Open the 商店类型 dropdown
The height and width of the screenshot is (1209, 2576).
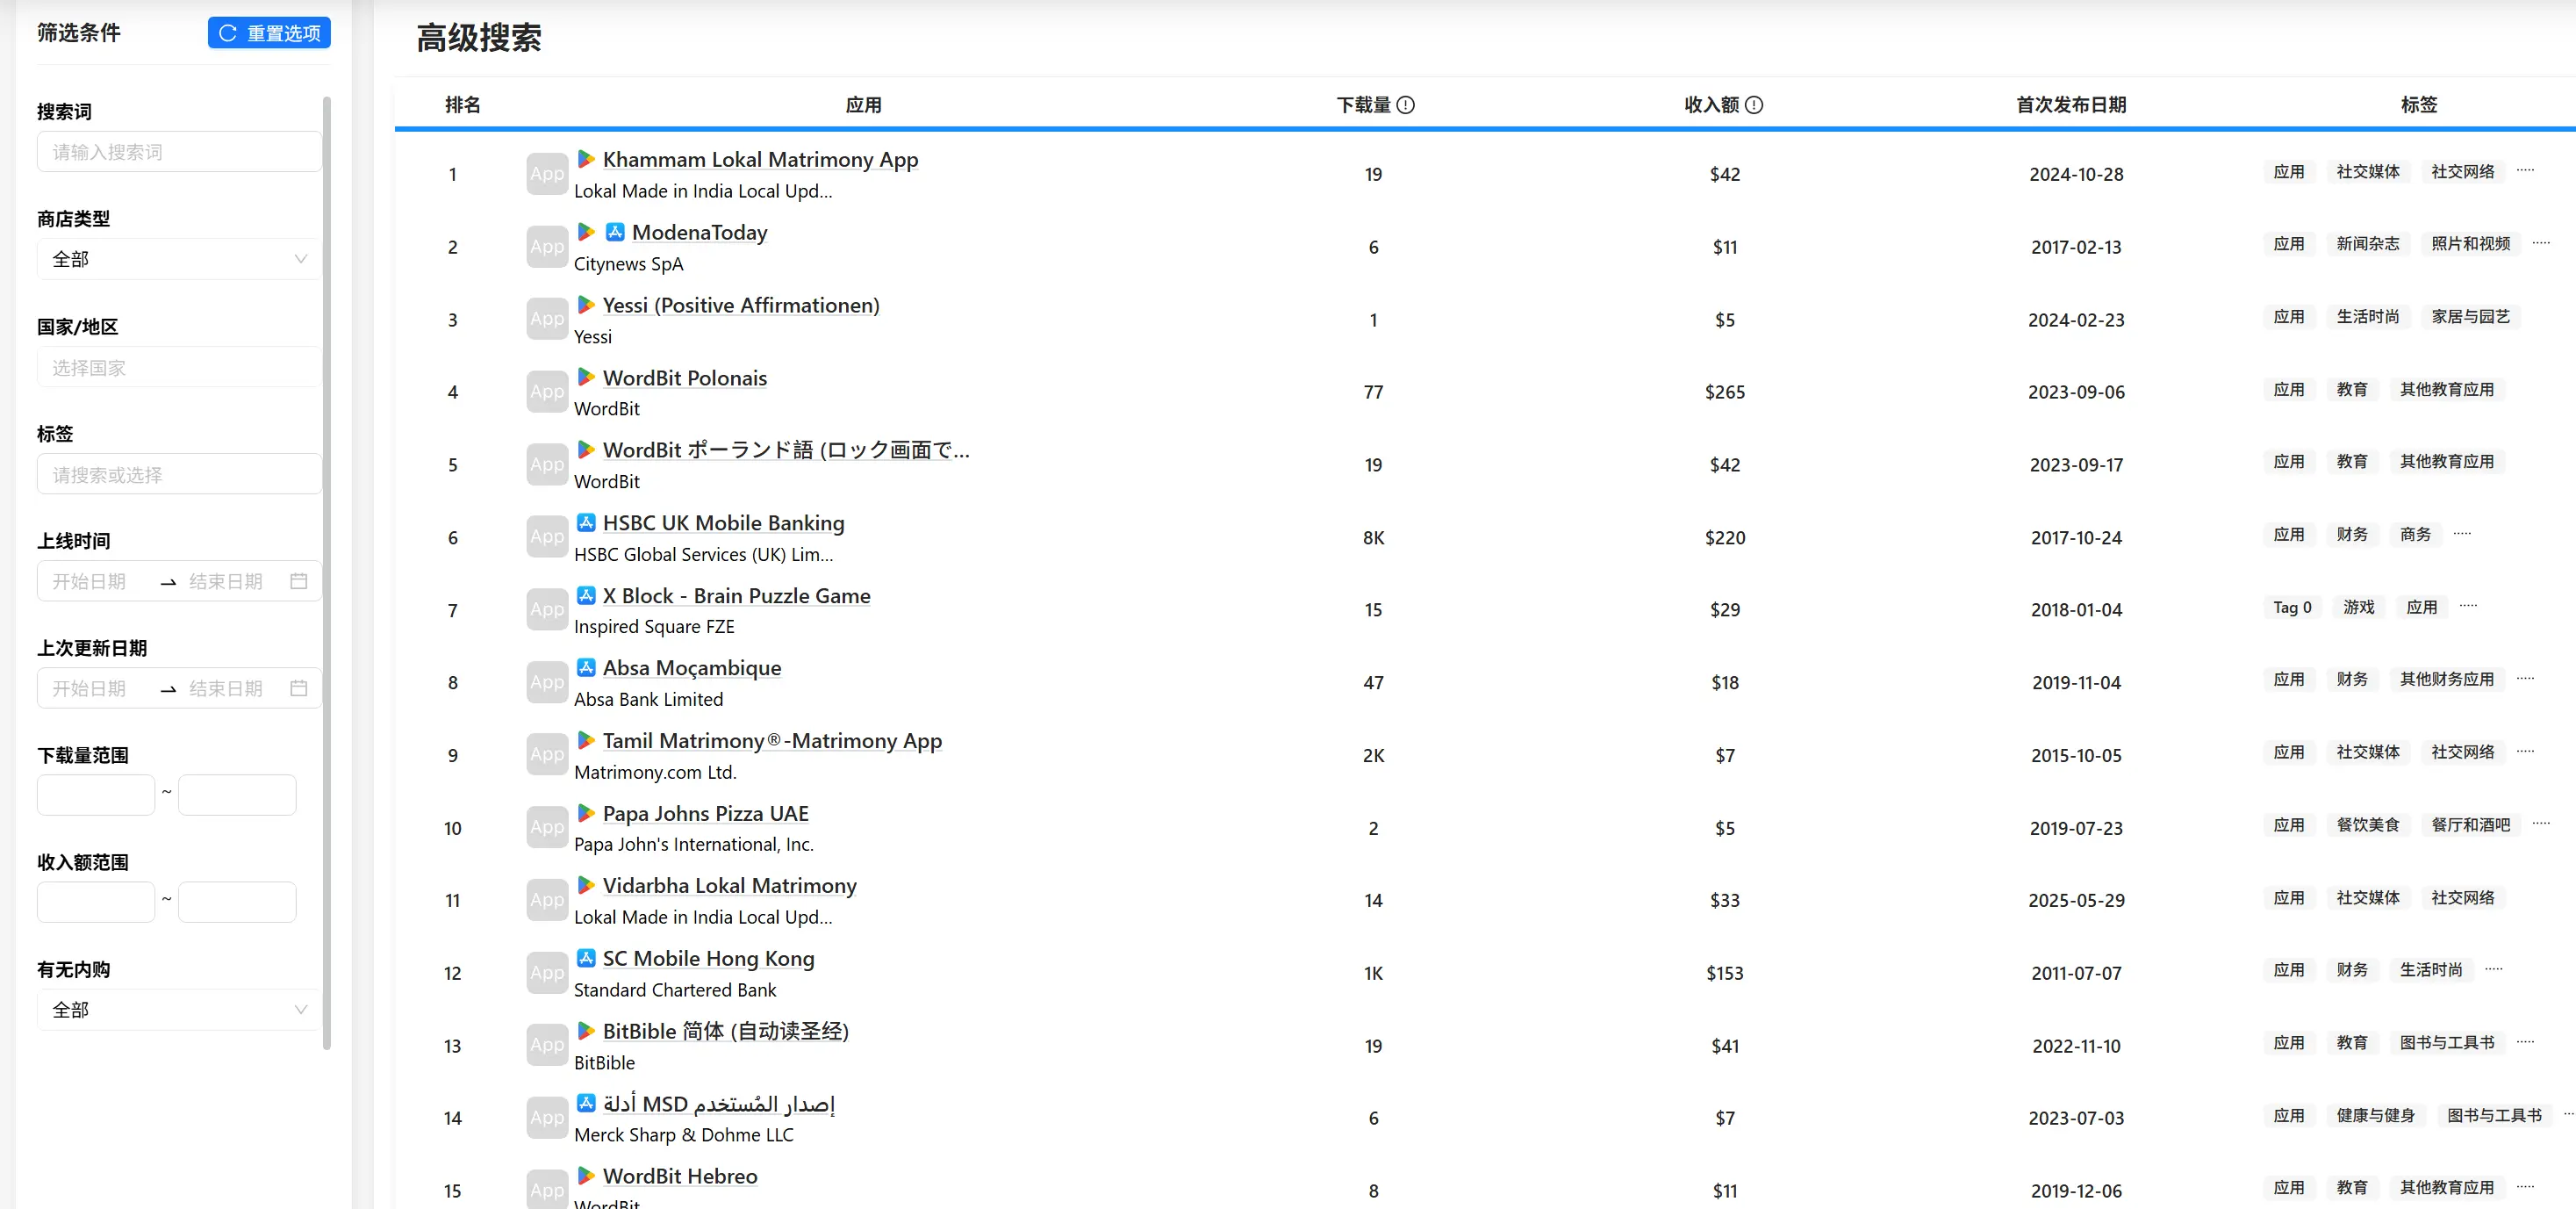[x=179, y=259]
